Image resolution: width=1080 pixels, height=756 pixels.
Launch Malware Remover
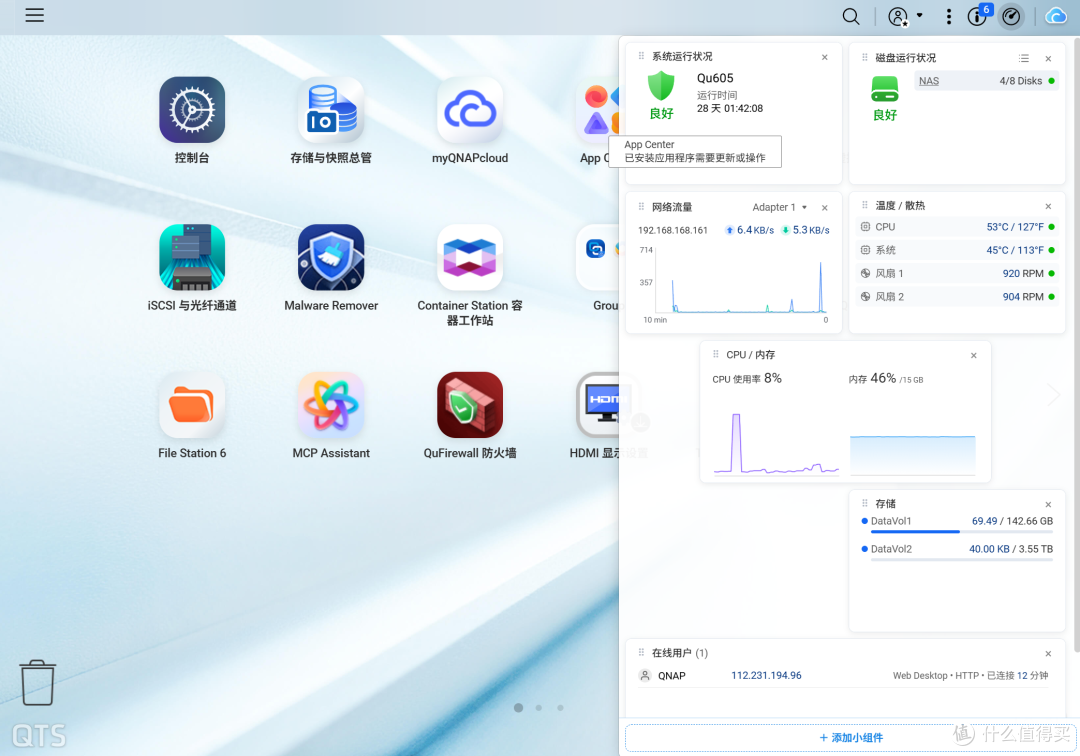click(x=331, y=257)
